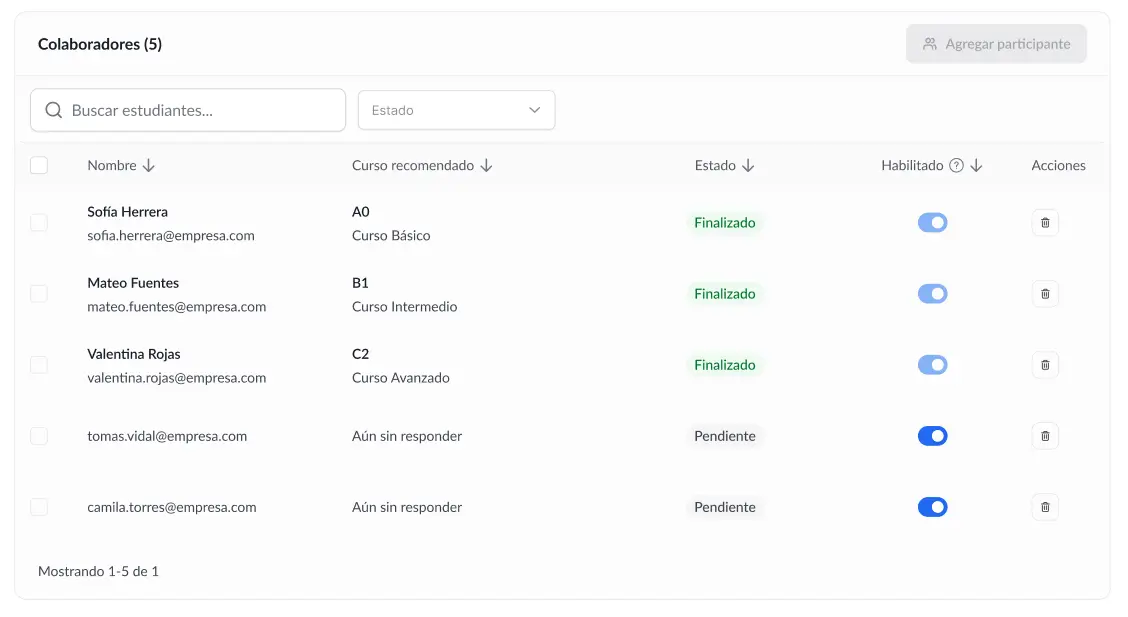Delete Mateo Fuentes with the trash icon
Screen dimensions: 1128x617
click(1045, 294)
